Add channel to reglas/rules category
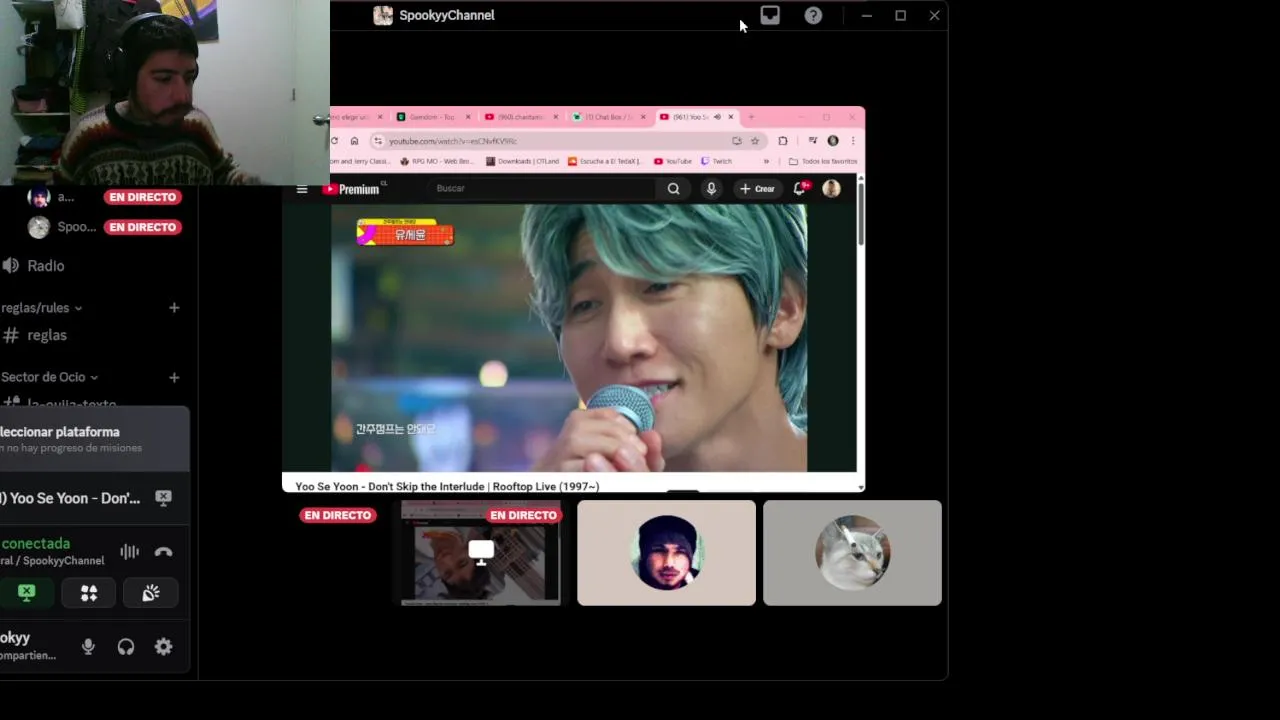 [x=174, y=308]
